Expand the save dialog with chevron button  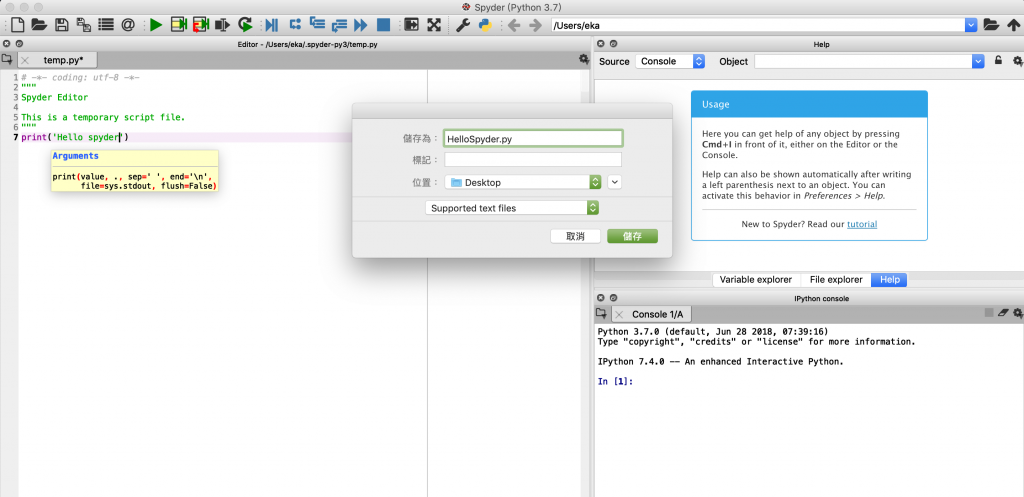tap(615, 182)
